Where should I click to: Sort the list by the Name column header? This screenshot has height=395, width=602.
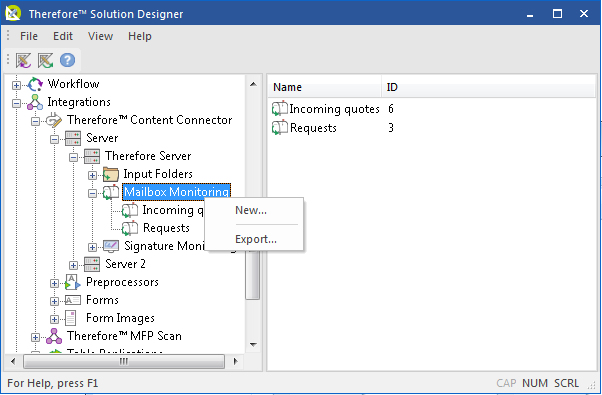(324, 87)
